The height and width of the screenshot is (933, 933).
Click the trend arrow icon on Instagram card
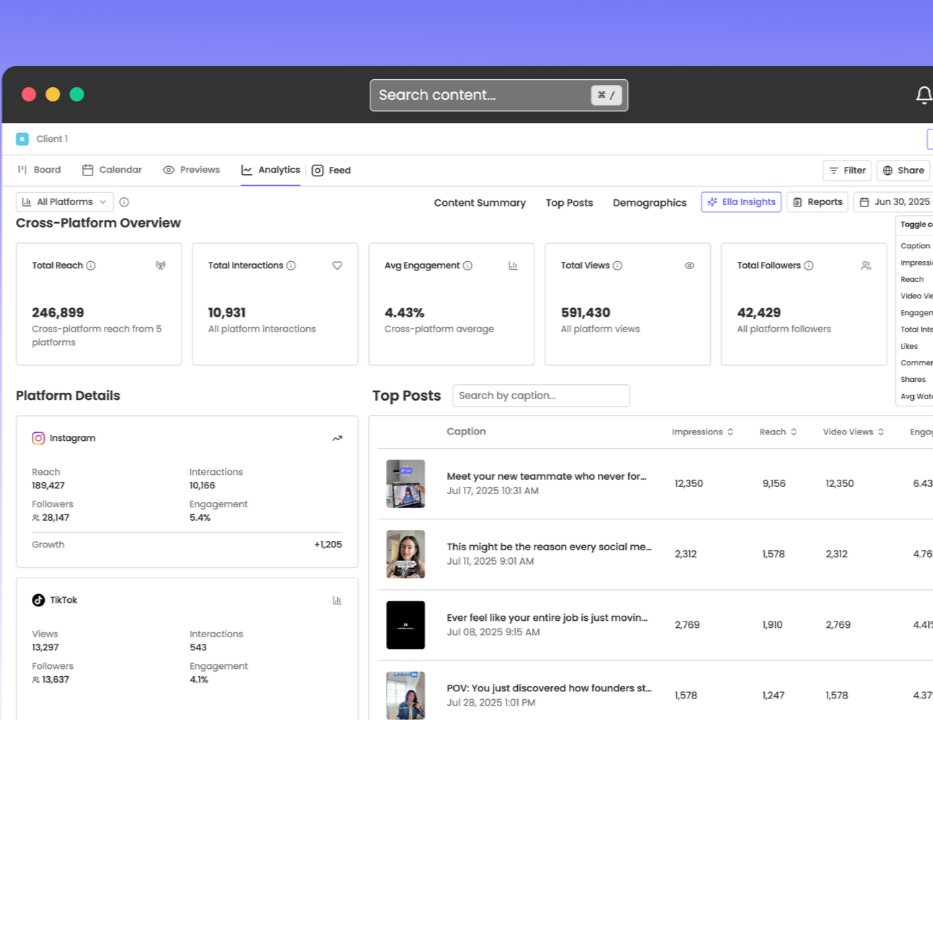click(337, 439)
